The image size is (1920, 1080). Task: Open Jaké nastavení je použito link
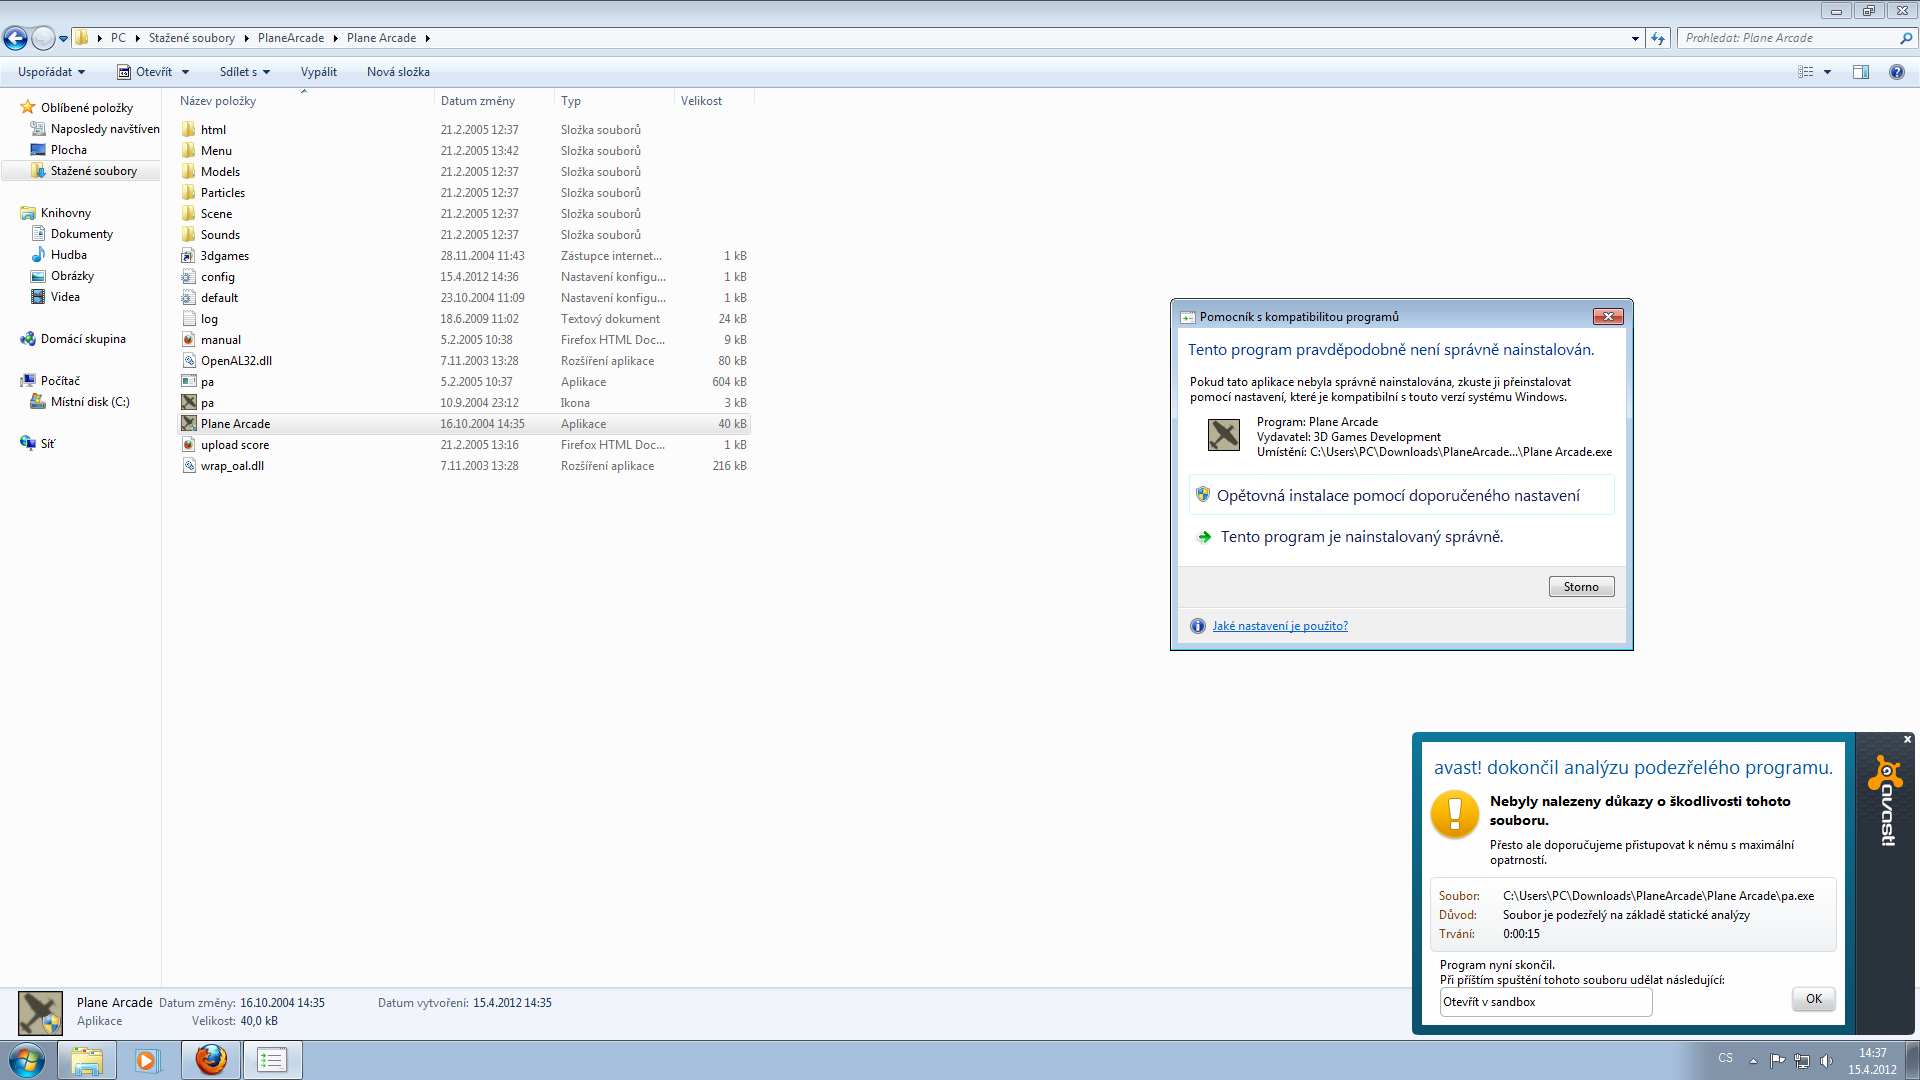[x=1279, y=626]
